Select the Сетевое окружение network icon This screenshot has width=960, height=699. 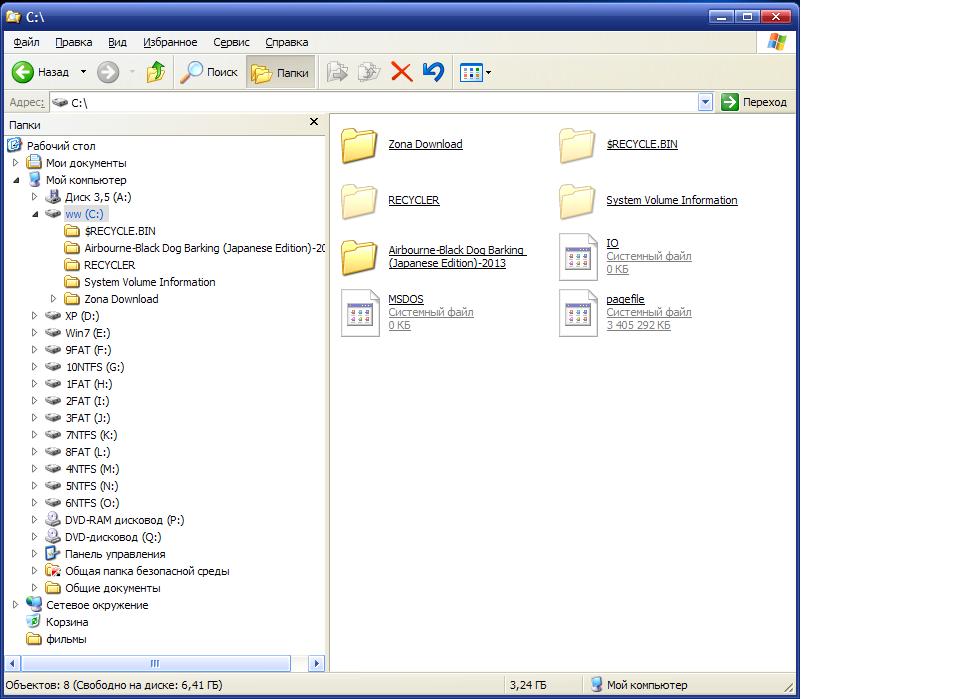[34, 604]
